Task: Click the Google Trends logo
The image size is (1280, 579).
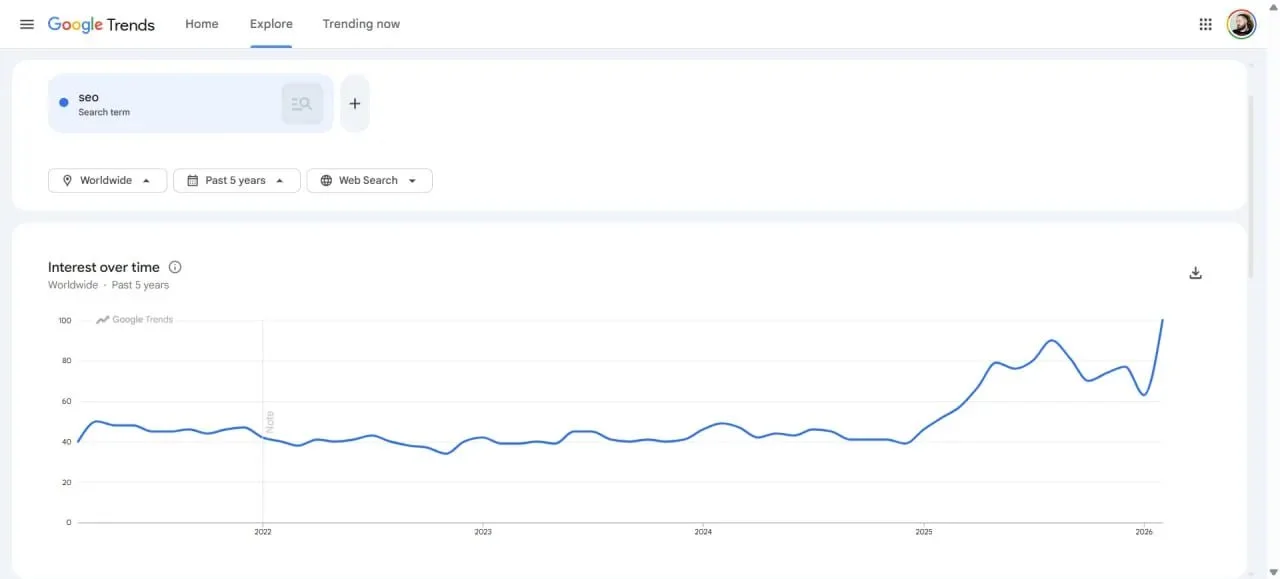Action: tap(101, 24)
